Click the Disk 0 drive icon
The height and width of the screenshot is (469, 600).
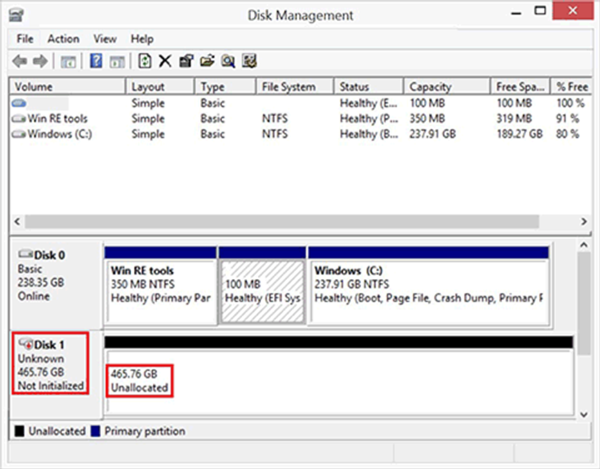(x=26, y=253)
